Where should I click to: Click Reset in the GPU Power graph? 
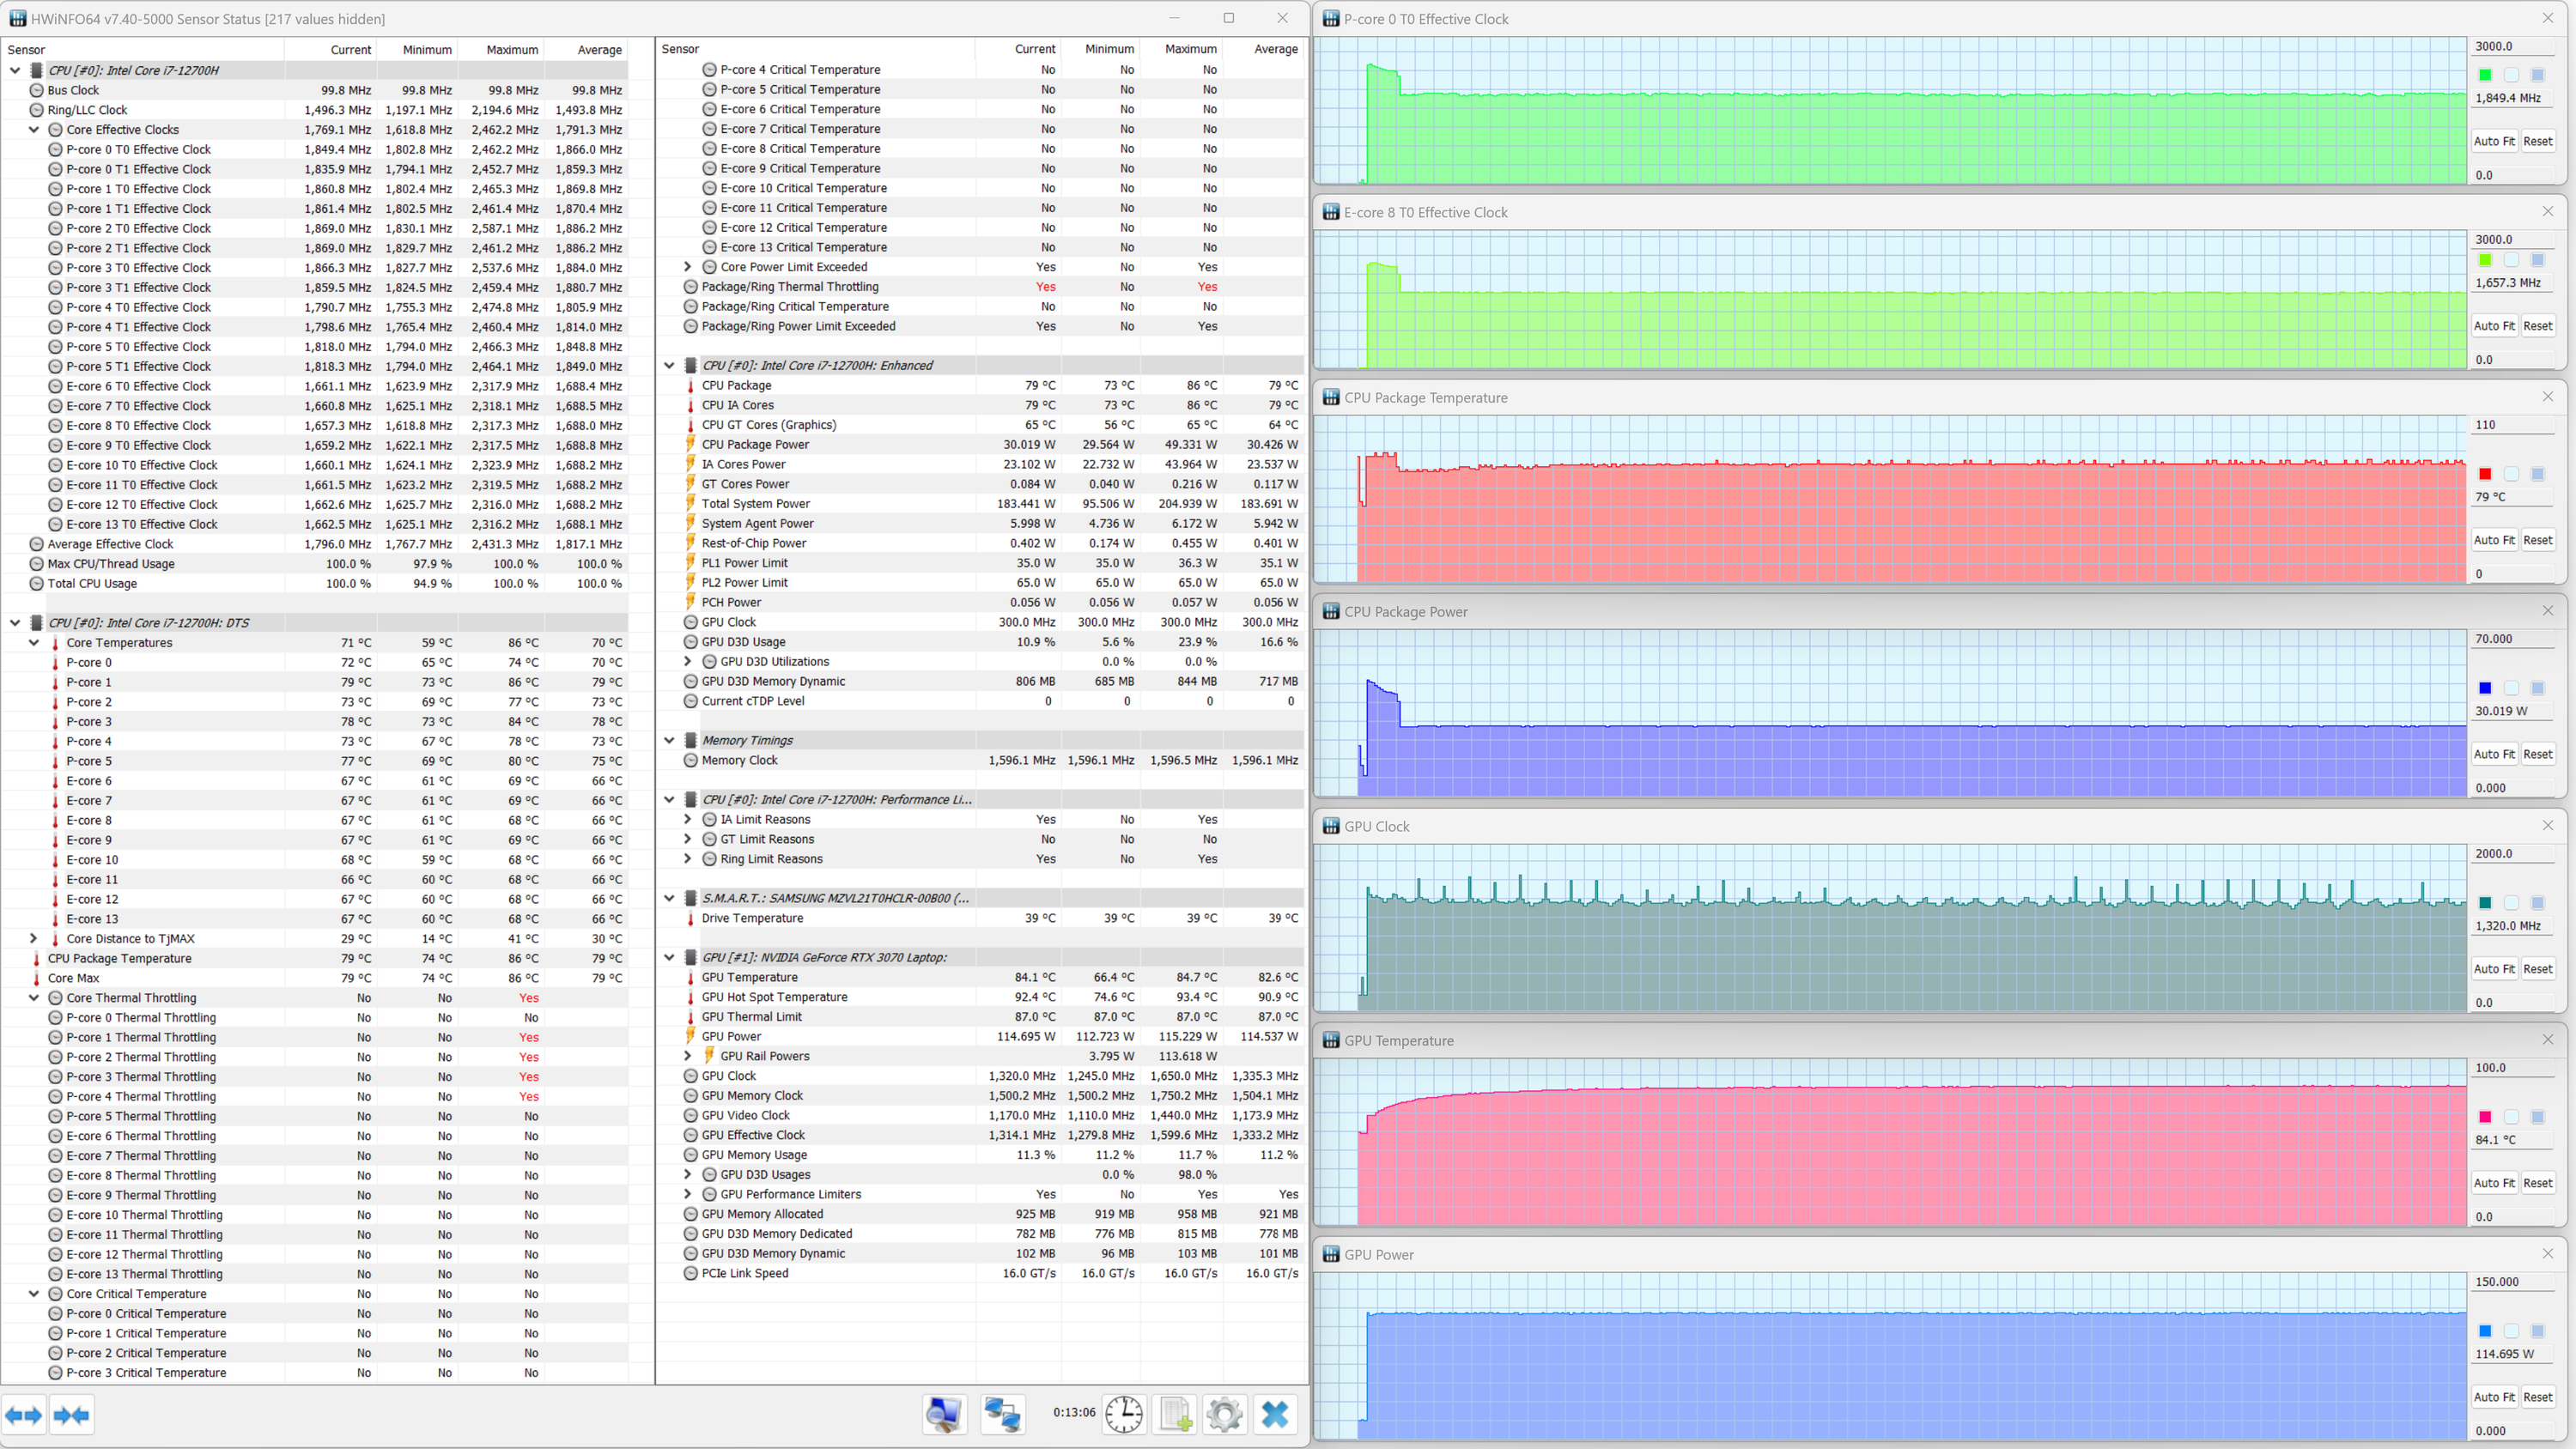pos(2537,1397)
